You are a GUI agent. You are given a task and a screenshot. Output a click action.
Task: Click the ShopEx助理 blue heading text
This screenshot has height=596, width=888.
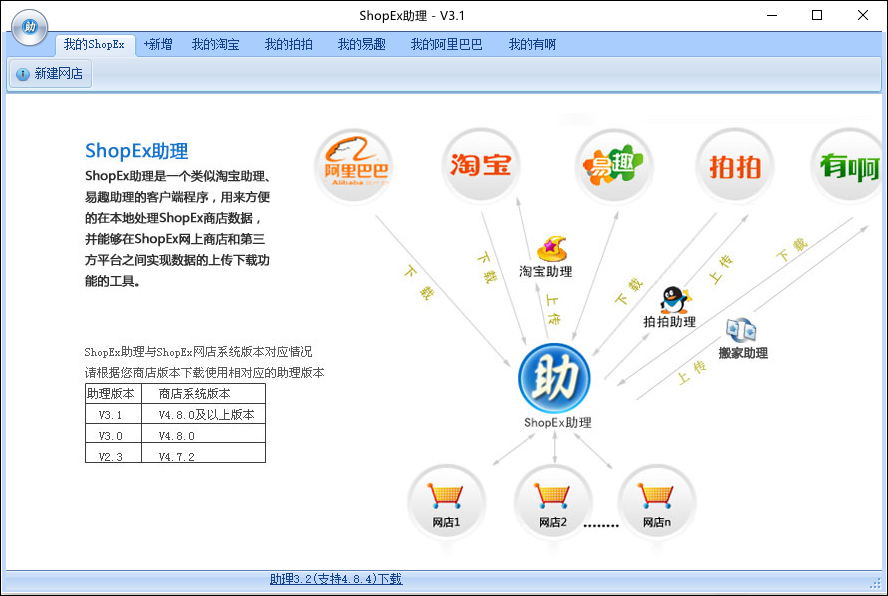pos(136,151)
